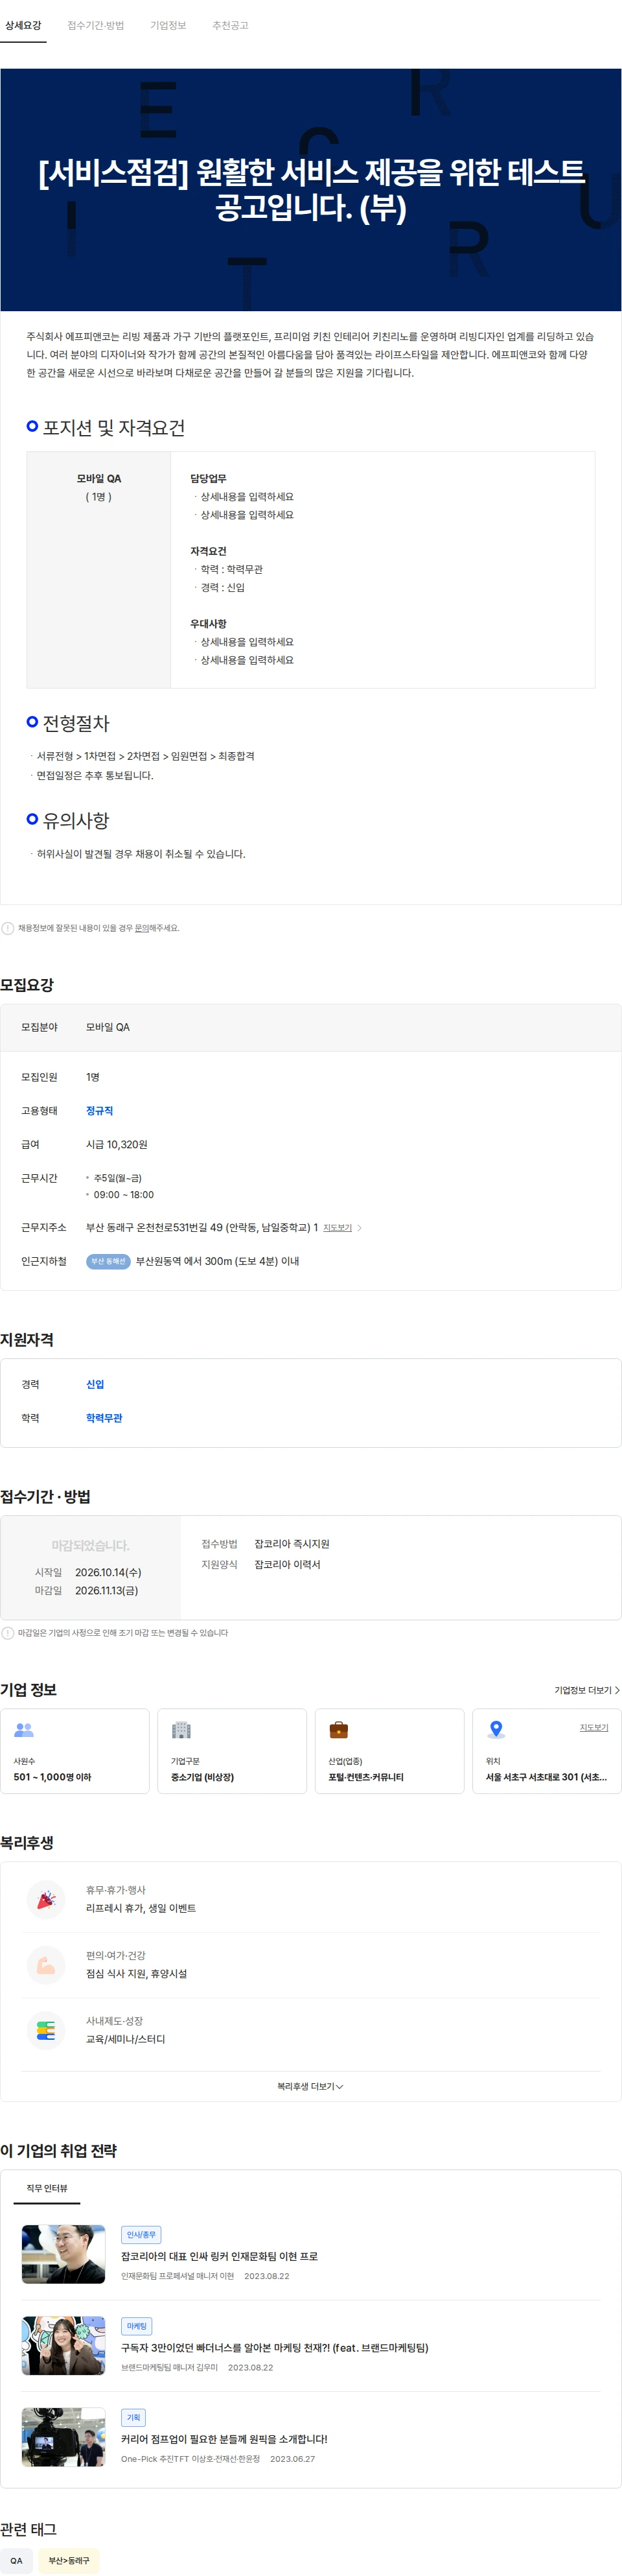Open 기업정보 더보기 link
The width and height of the screenshot is (622, 2576).
(587, 1690)
